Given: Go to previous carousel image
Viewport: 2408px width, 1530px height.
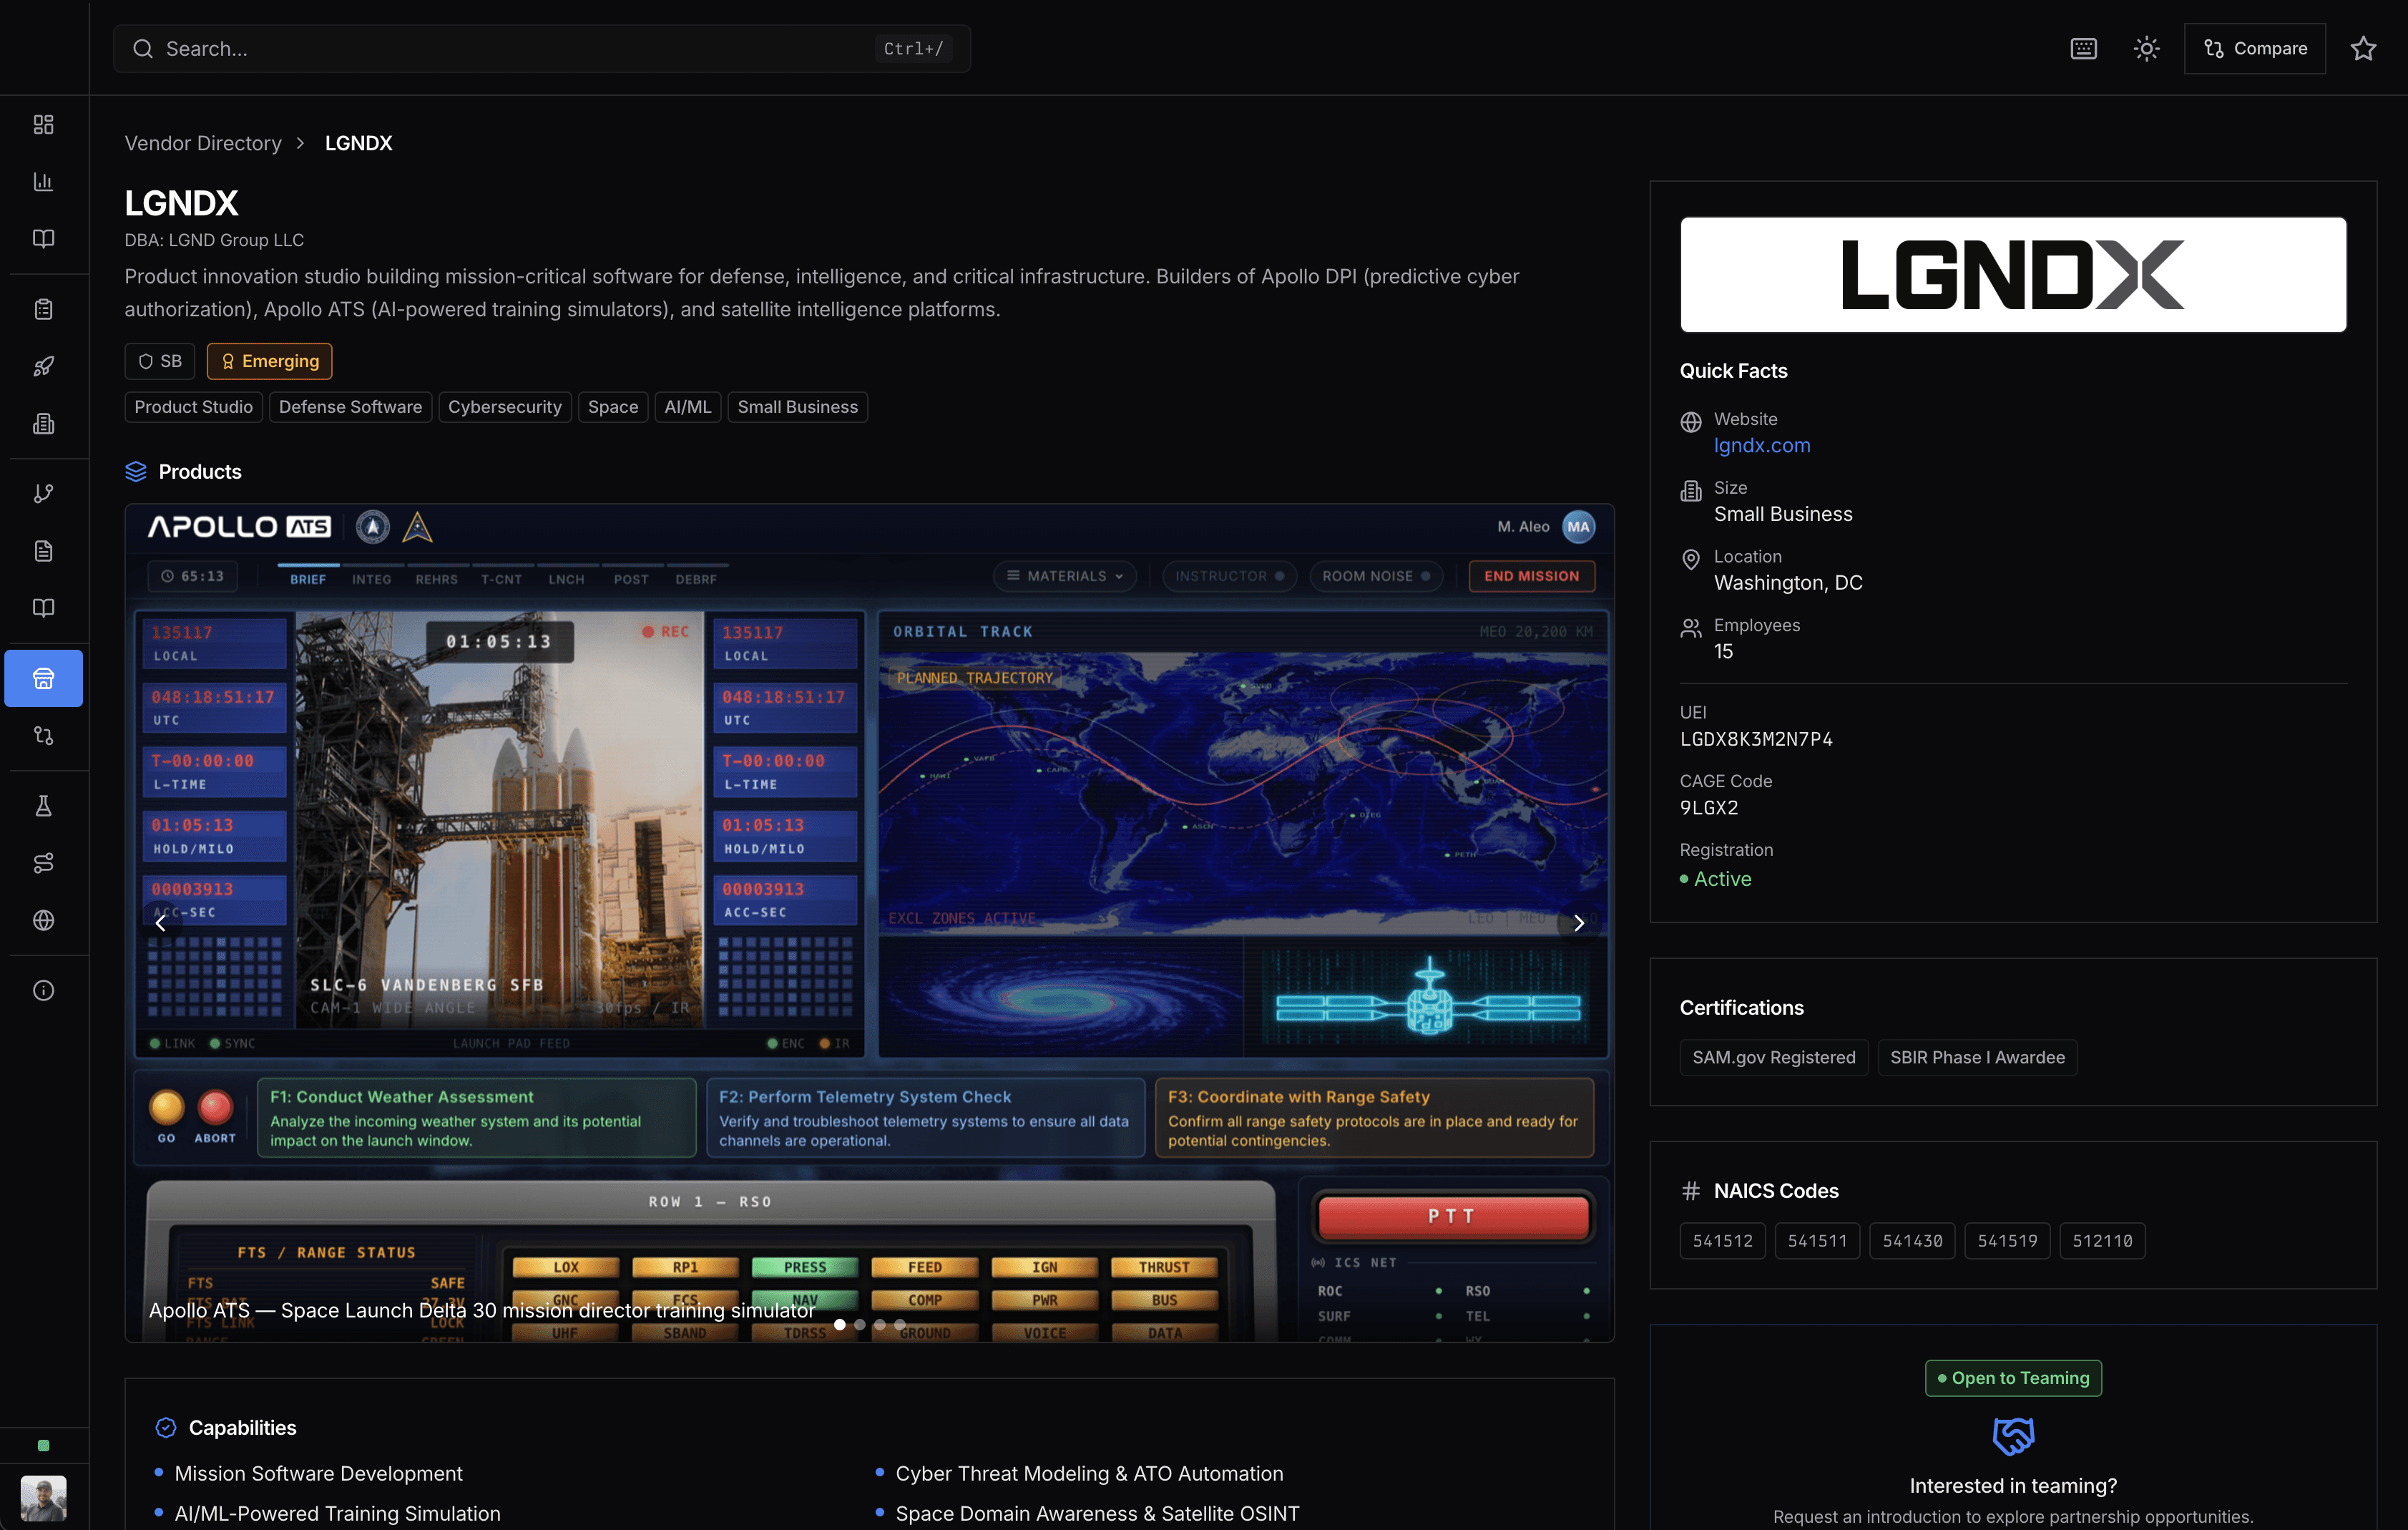Looking at the screenshot, I should click(x=160, y=923).
